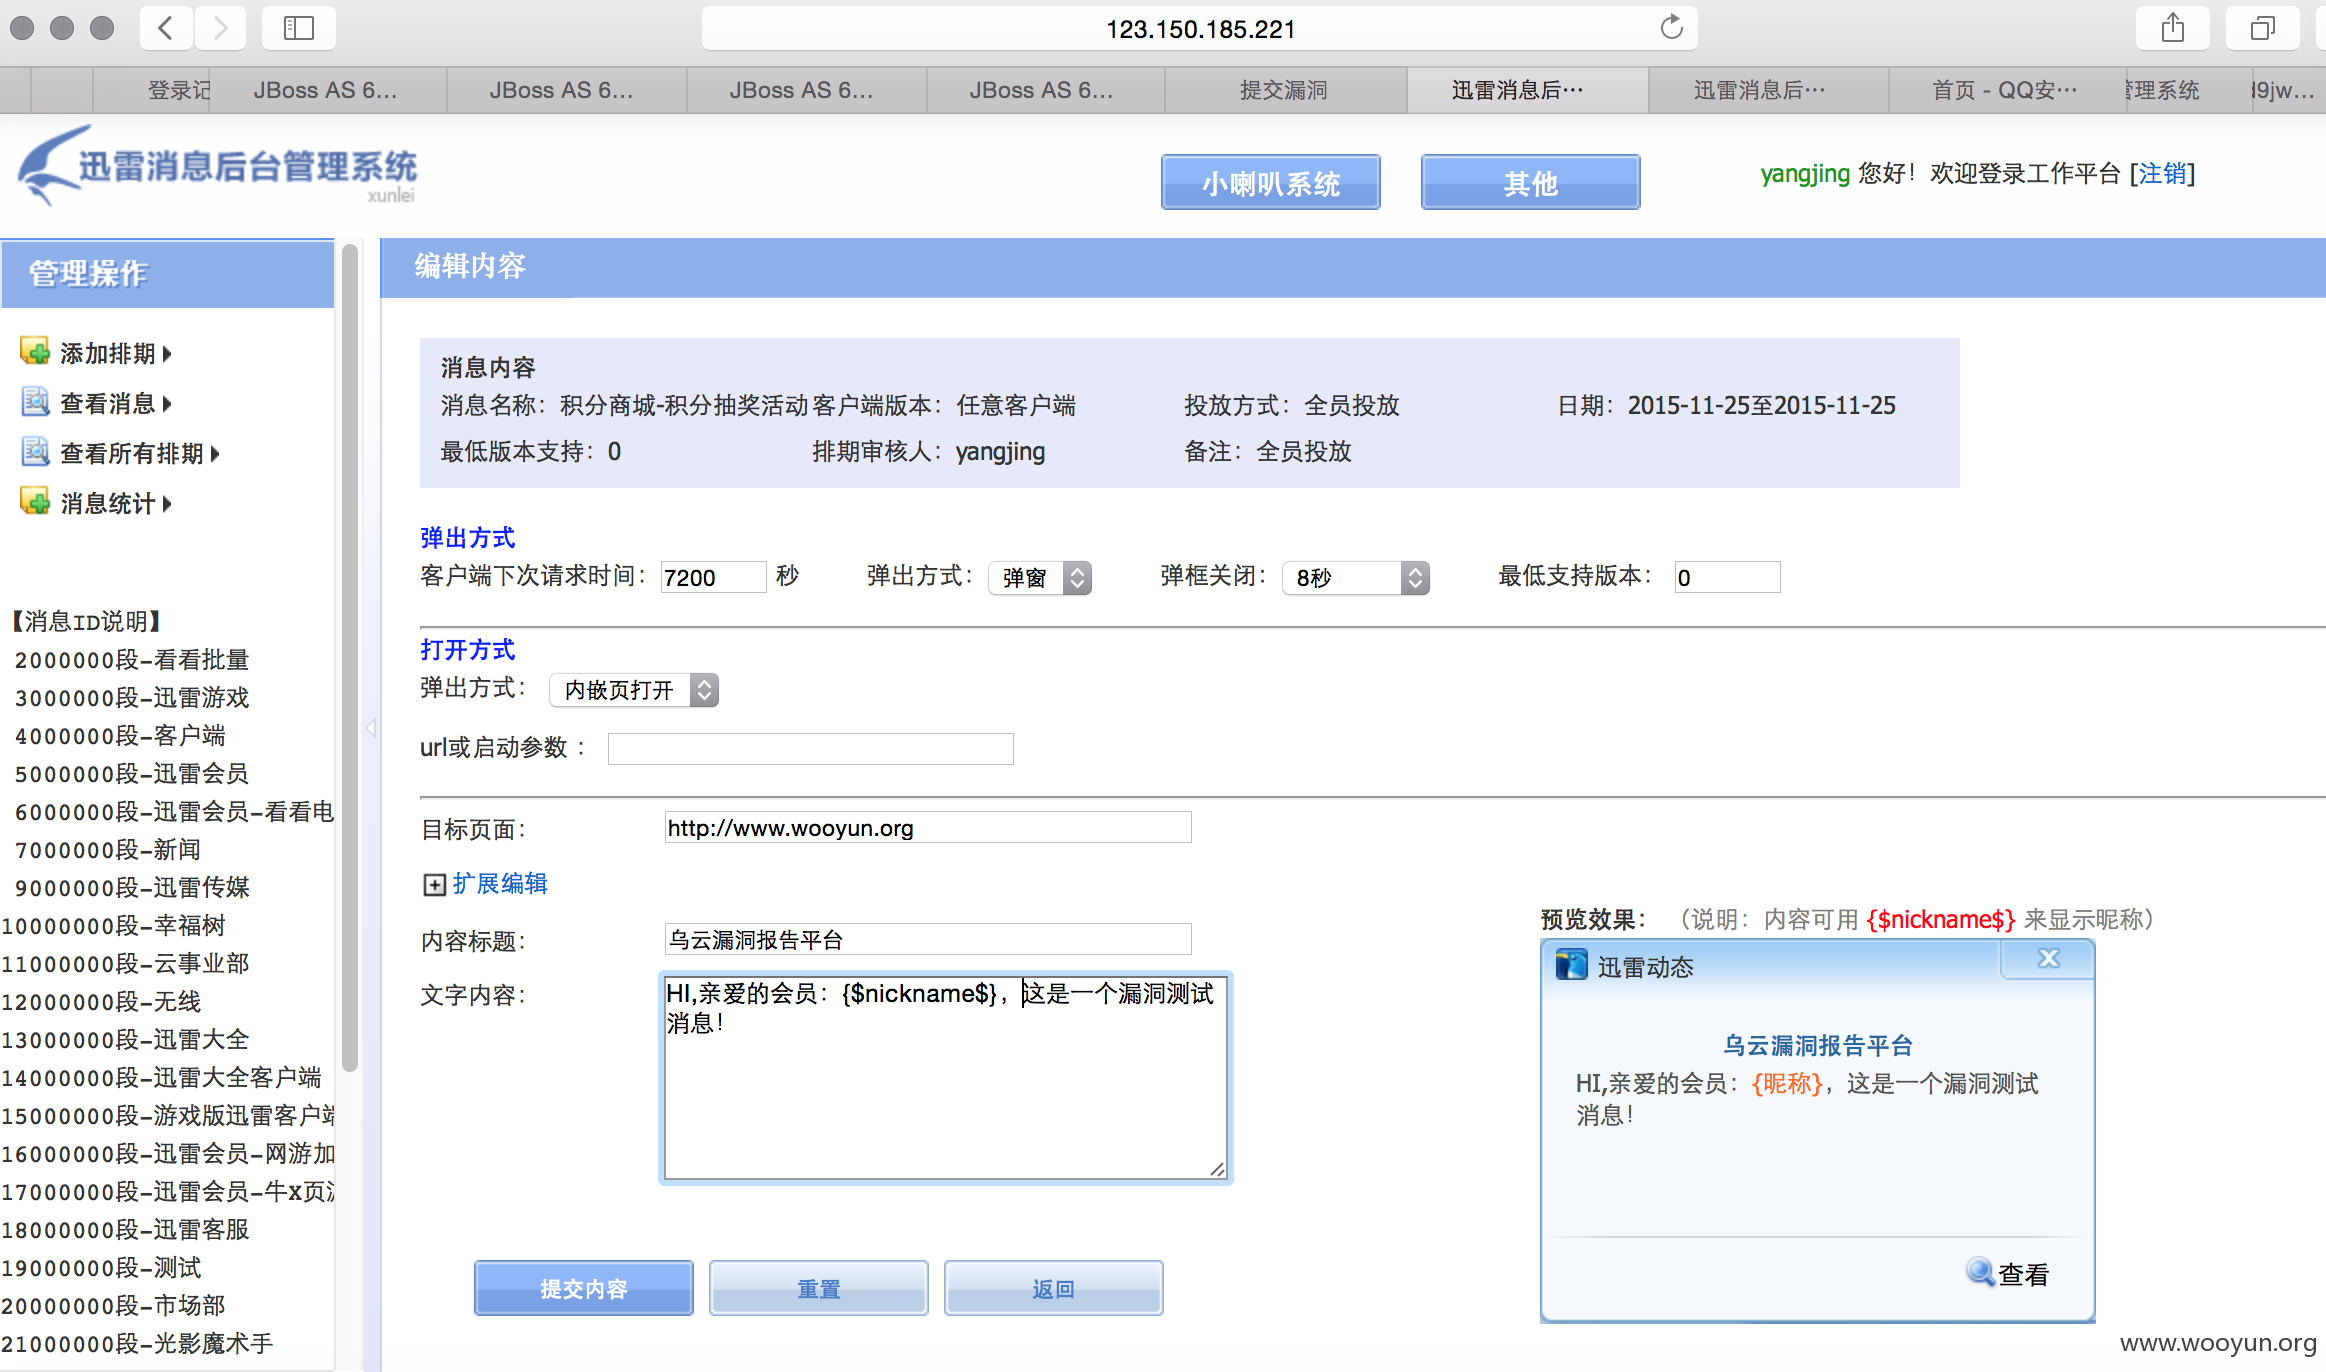Click the textarea resize handle corner
The image size is (2326, 1372).
click(x=1217, y=1170)
